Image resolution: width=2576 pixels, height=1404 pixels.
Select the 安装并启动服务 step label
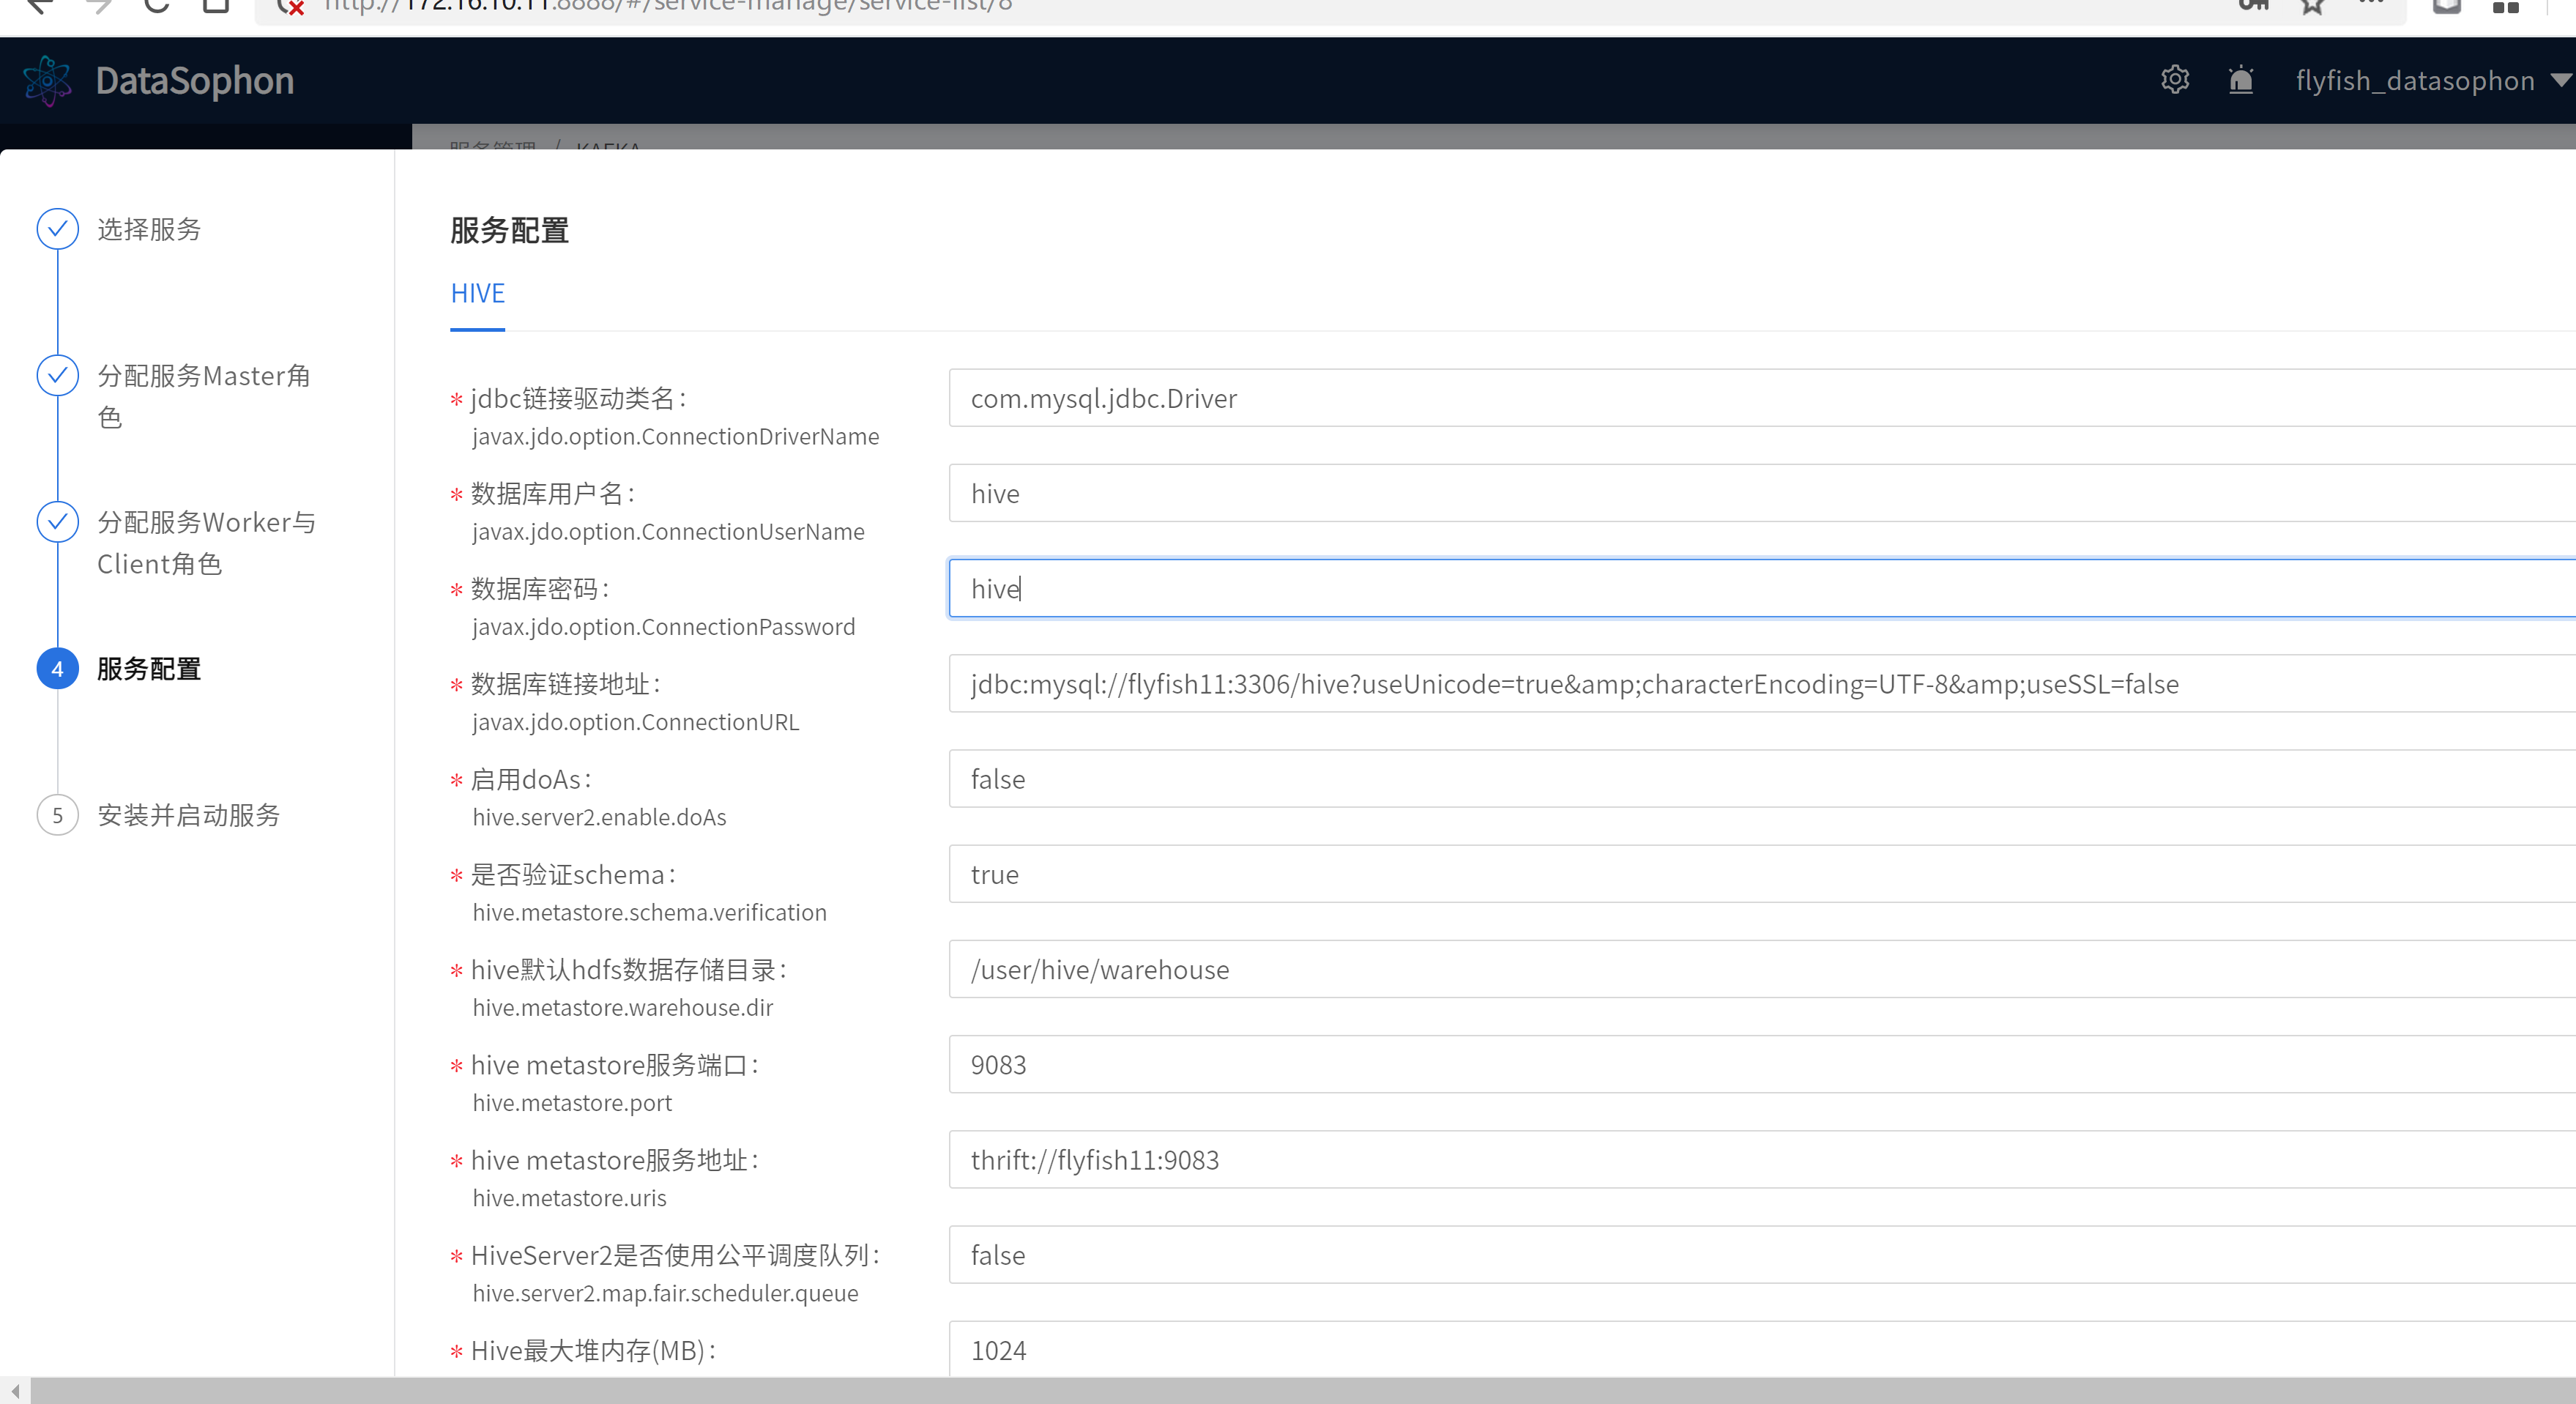pyautogui.click(x=189, y=815)
